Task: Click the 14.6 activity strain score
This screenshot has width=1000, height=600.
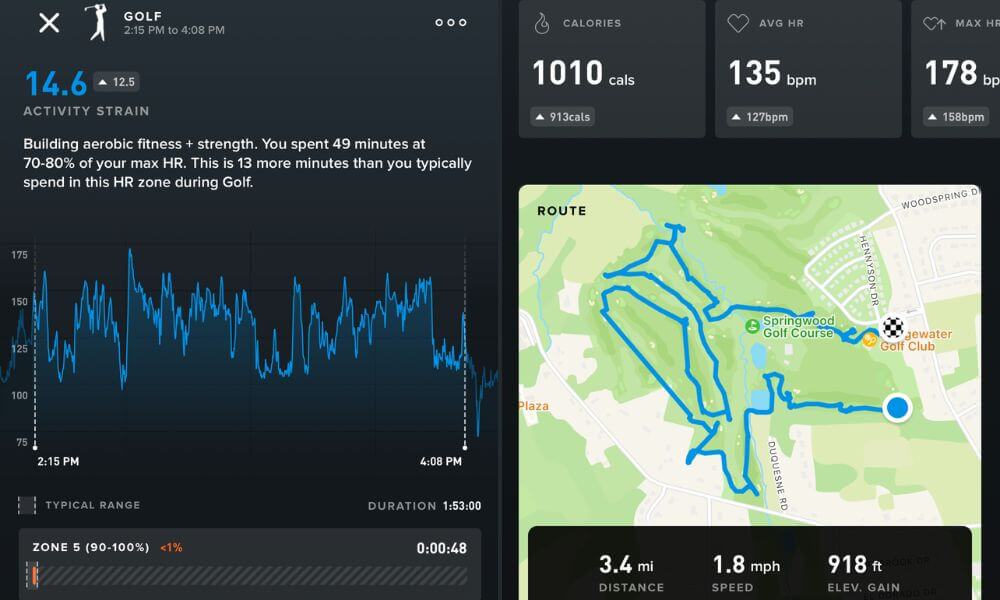Action: 55,83
